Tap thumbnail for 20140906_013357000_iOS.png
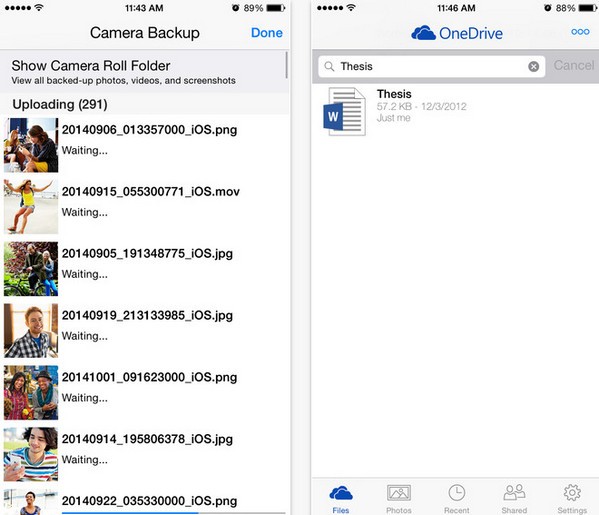The height and width of the screenshot is (515, 599). [31, 145]
